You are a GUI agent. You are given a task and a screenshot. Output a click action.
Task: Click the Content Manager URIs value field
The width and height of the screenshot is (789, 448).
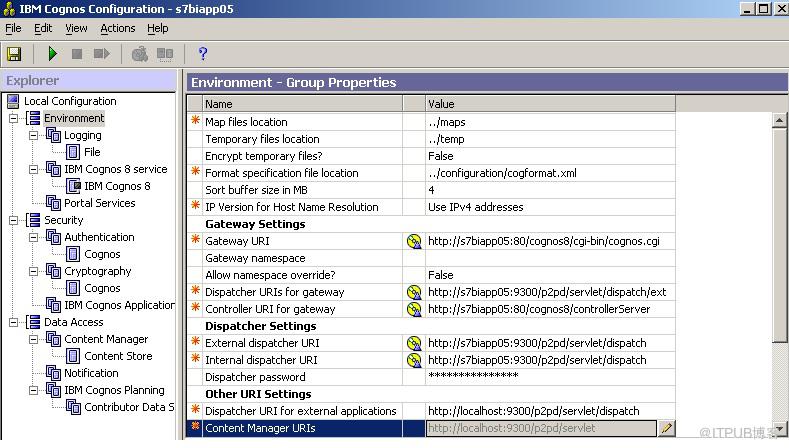tap(541, 428)
